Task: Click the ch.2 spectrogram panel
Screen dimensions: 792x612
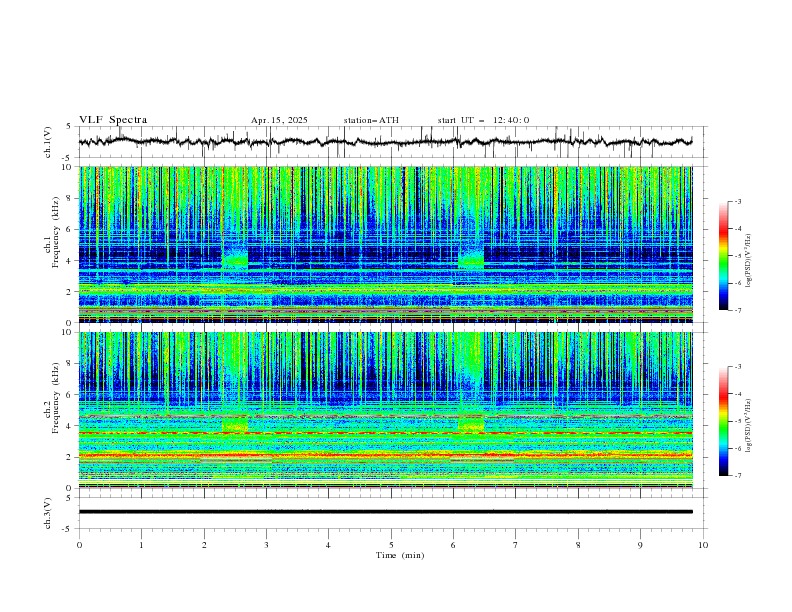Action: click(x=386, y=410)
